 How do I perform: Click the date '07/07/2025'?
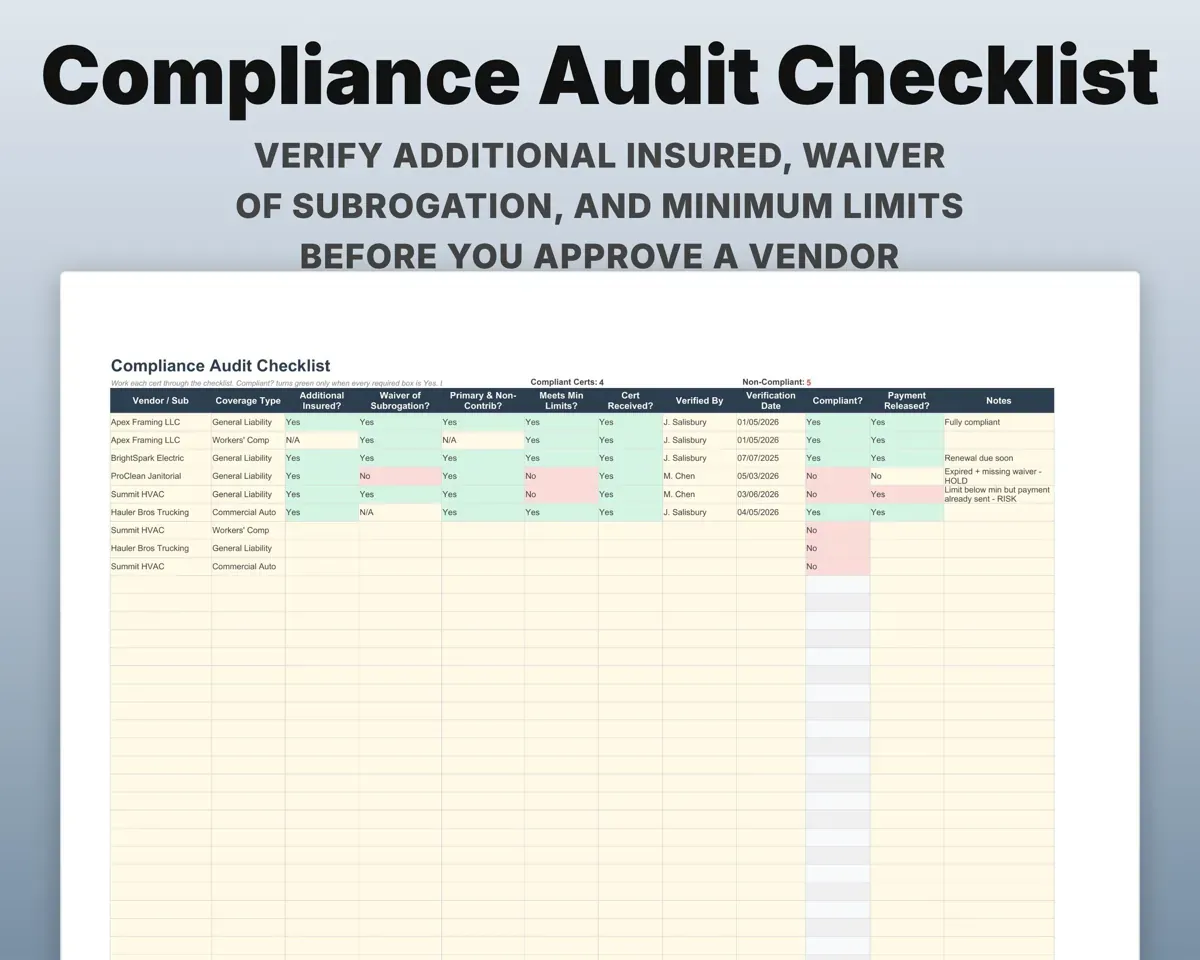tap(771, 458)
